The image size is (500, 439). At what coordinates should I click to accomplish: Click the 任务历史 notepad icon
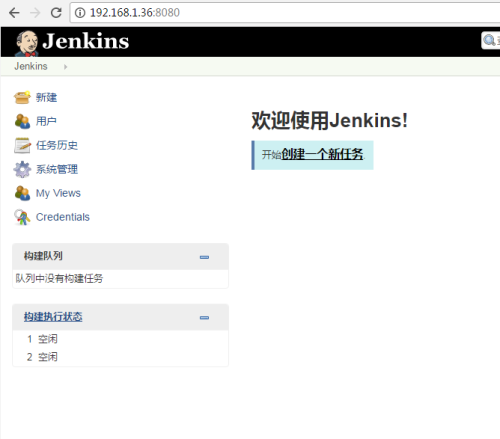(x=22, y=145)
